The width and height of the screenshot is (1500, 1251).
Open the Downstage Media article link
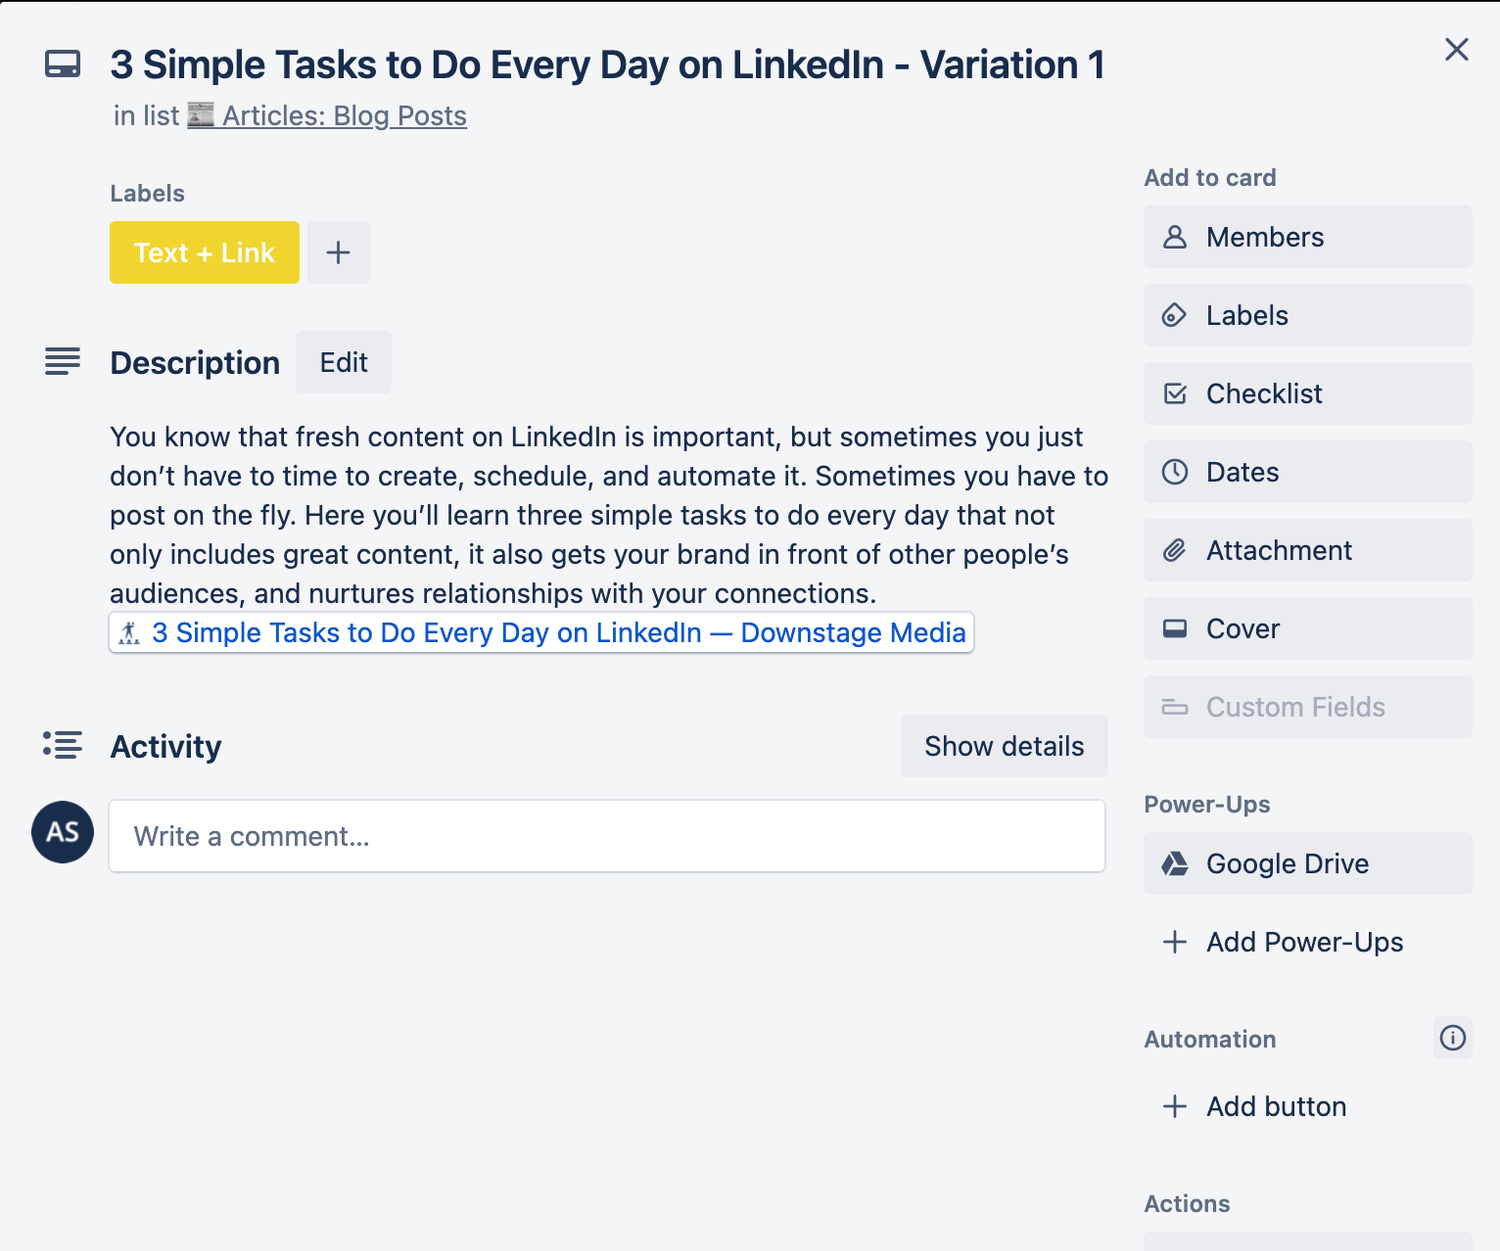(x=541, y=633)
